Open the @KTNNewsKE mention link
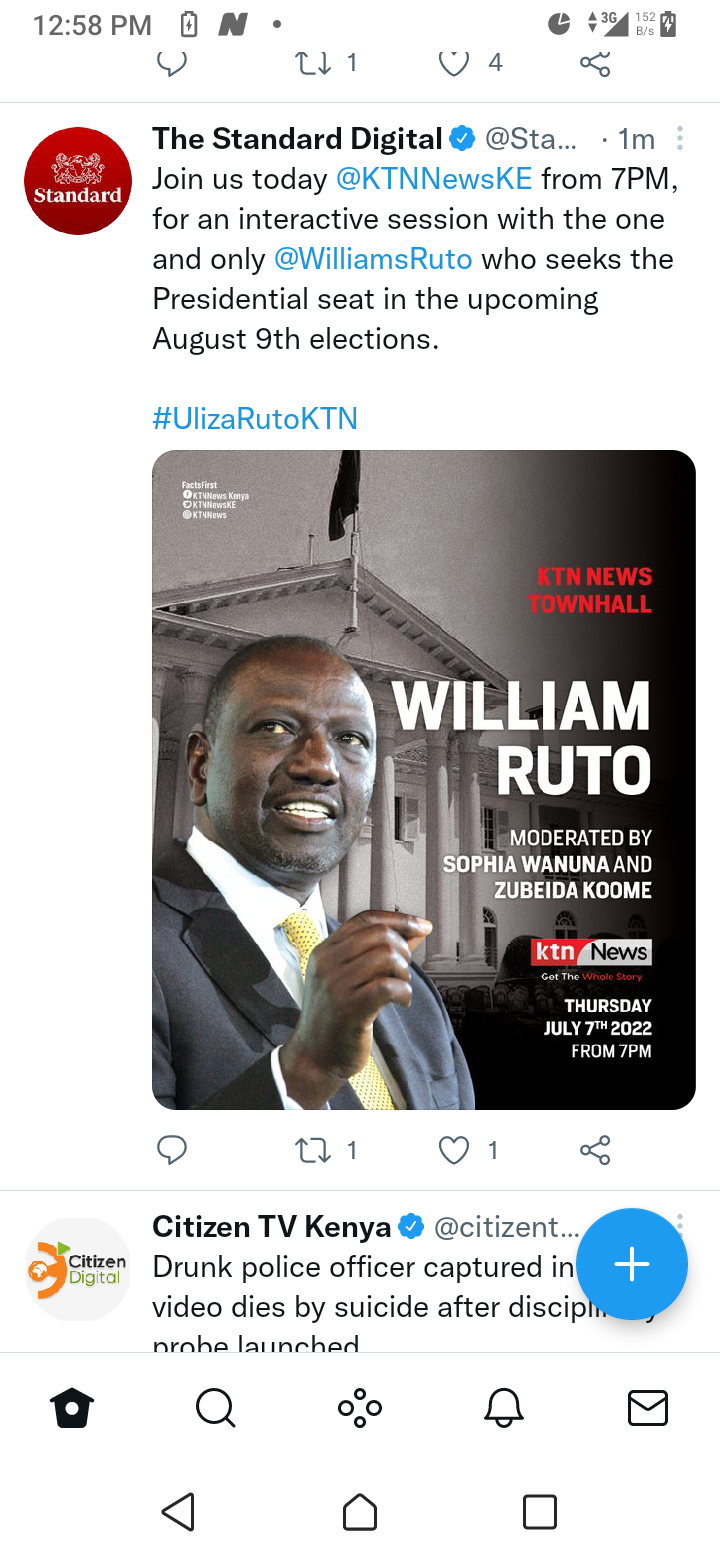This screenshot has width=720, height=1560. tap(434, 179)
